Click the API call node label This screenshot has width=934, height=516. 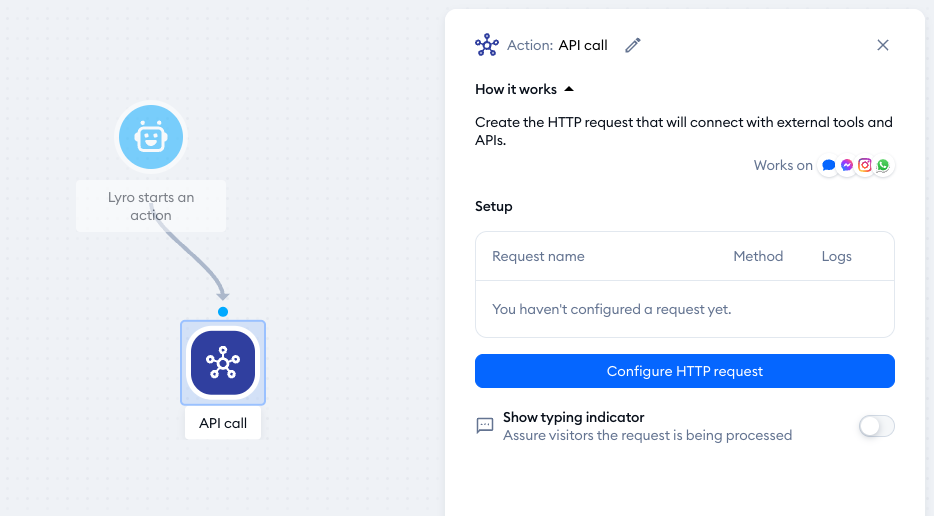click(x=223, y=423)
